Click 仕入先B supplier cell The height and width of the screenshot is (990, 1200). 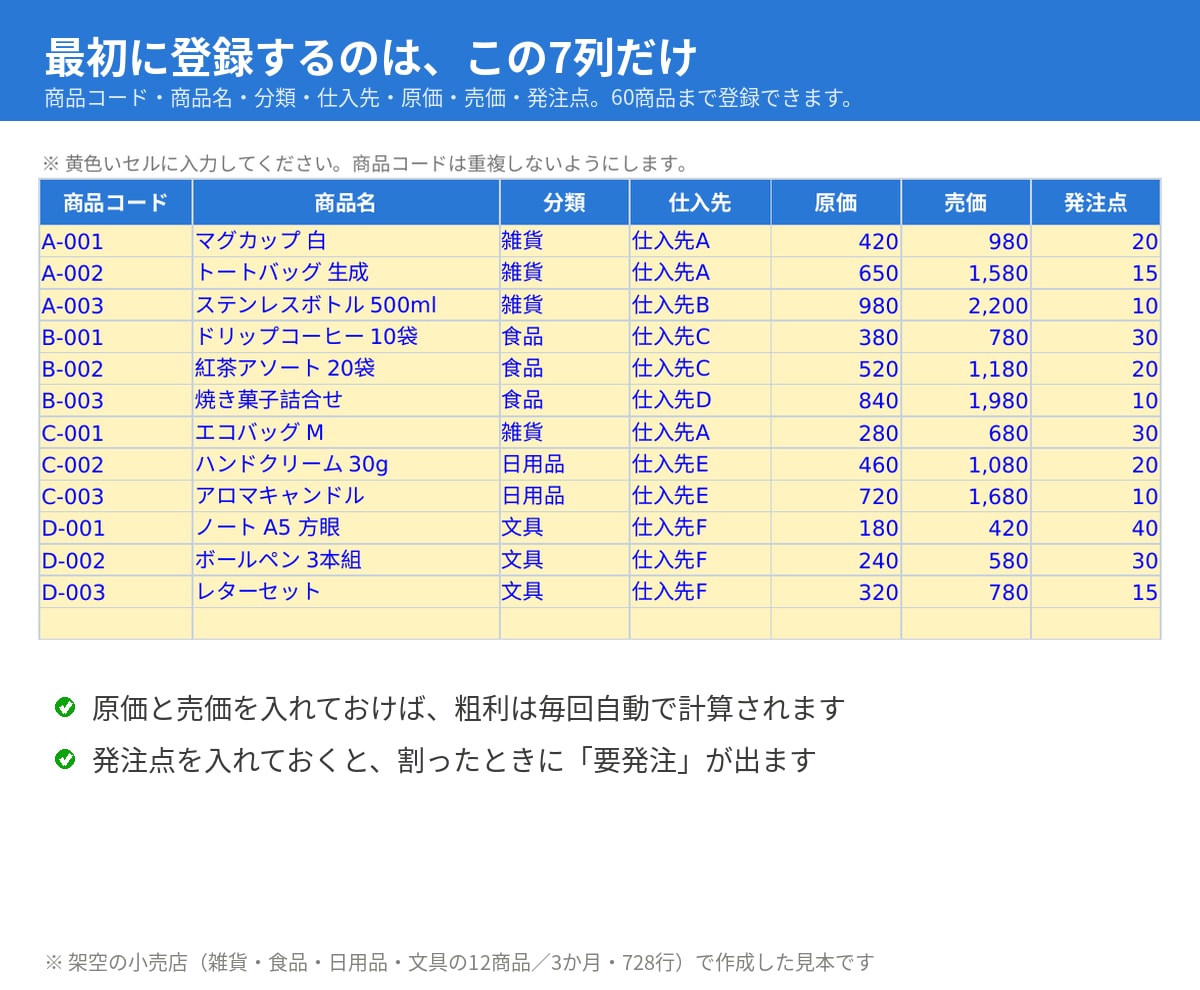(700, 305)
